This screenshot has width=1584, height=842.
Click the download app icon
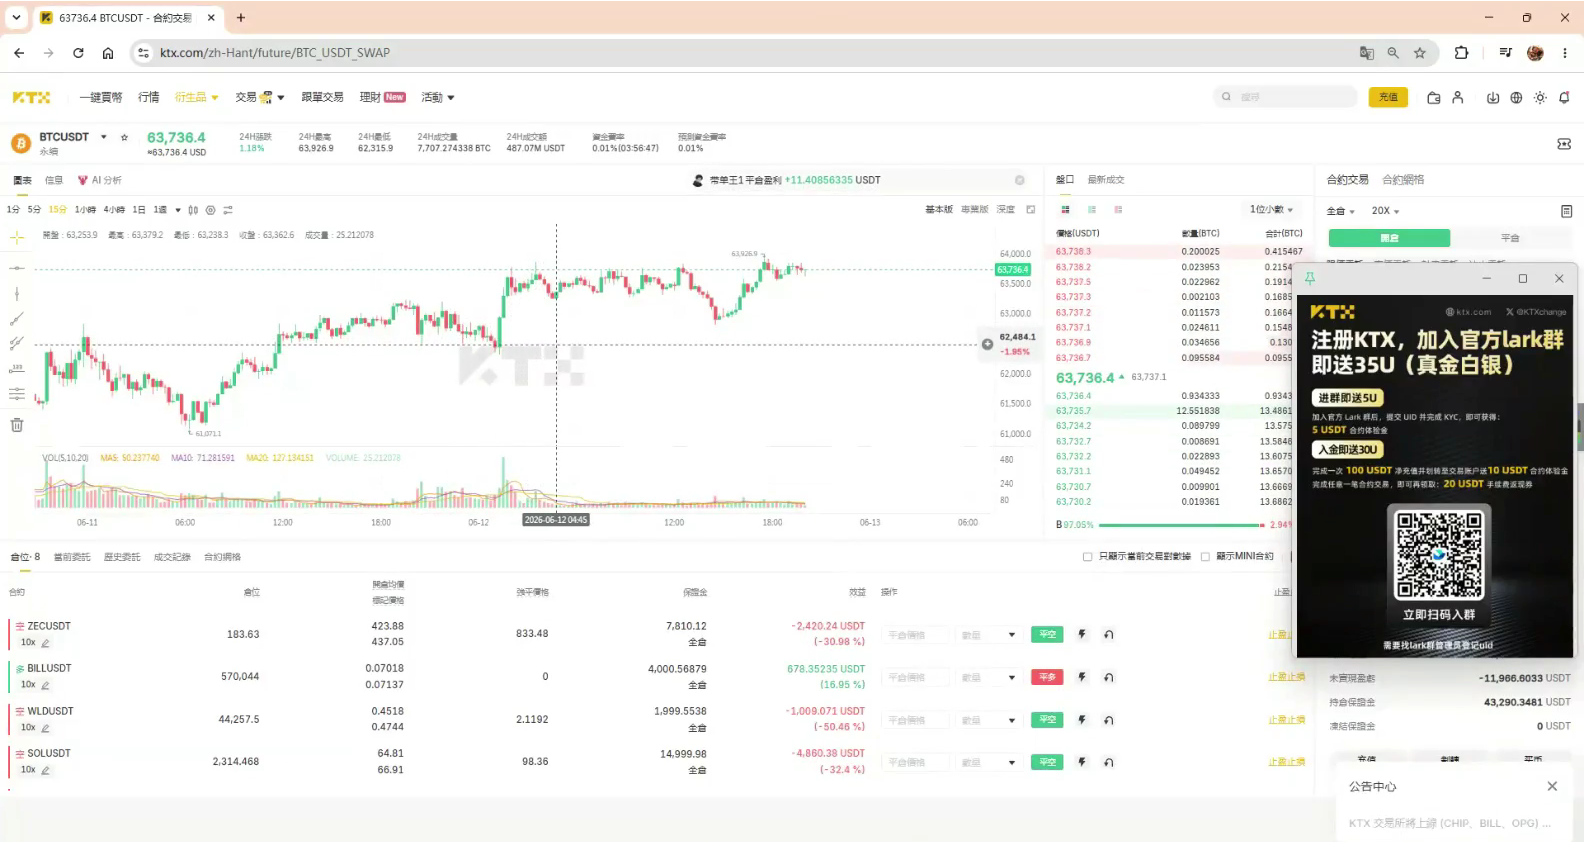point(1492,97)
